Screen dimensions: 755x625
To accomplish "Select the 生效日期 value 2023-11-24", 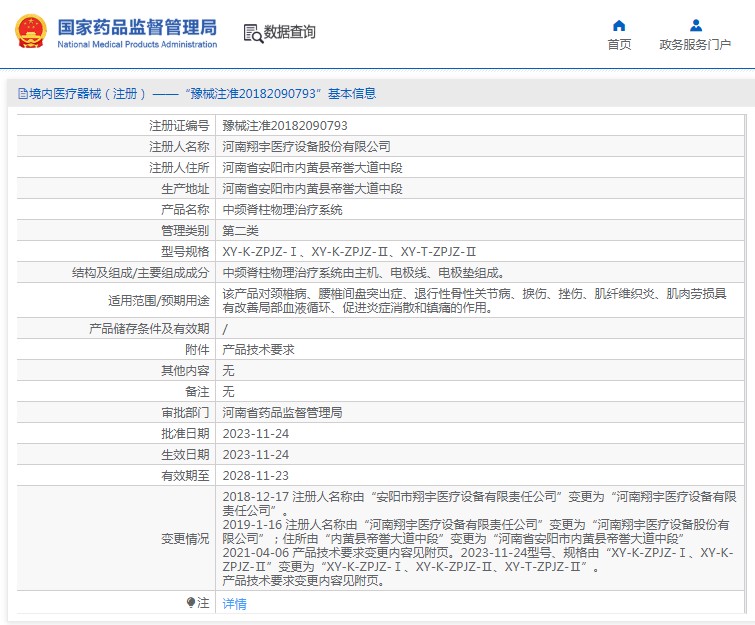I will (256, 455).
